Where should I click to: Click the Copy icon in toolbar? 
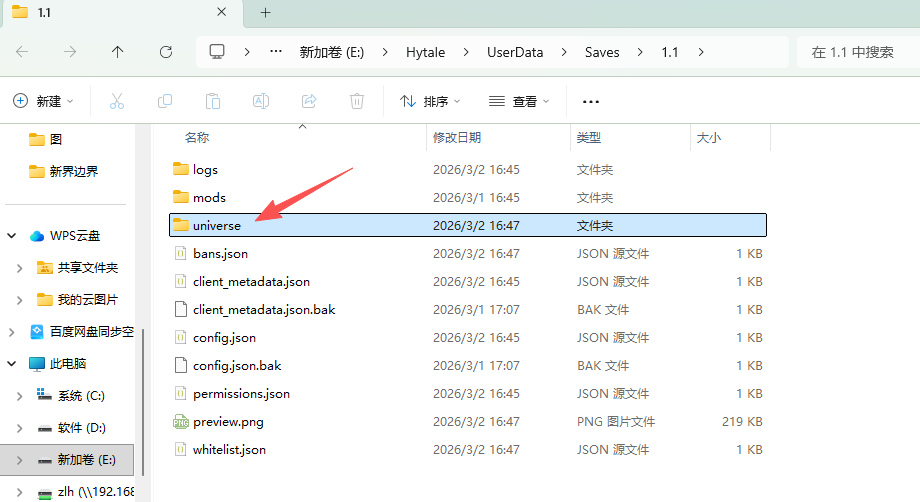[164, 101]
